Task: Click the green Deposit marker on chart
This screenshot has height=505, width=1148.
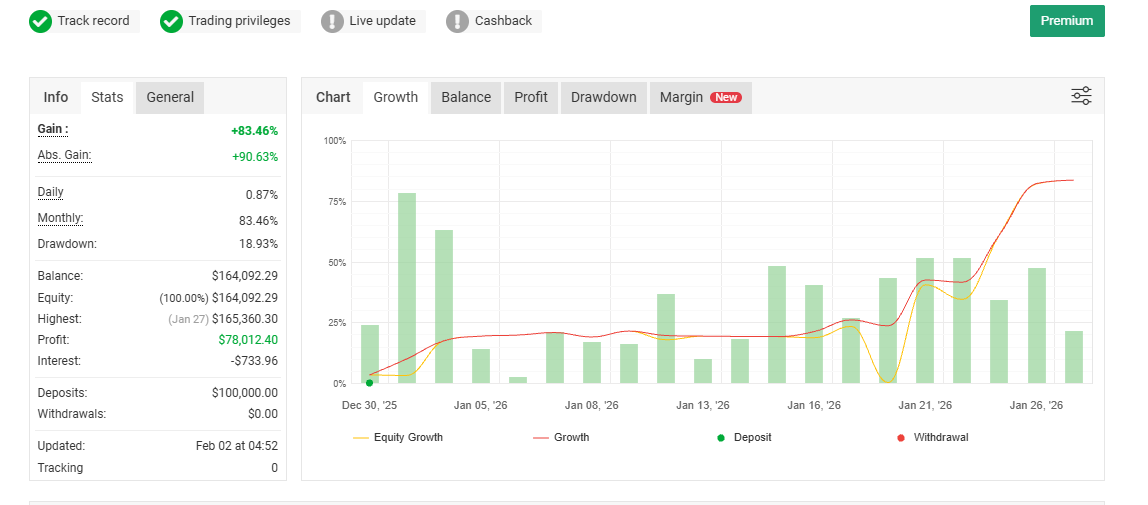Action: [370, 382]
